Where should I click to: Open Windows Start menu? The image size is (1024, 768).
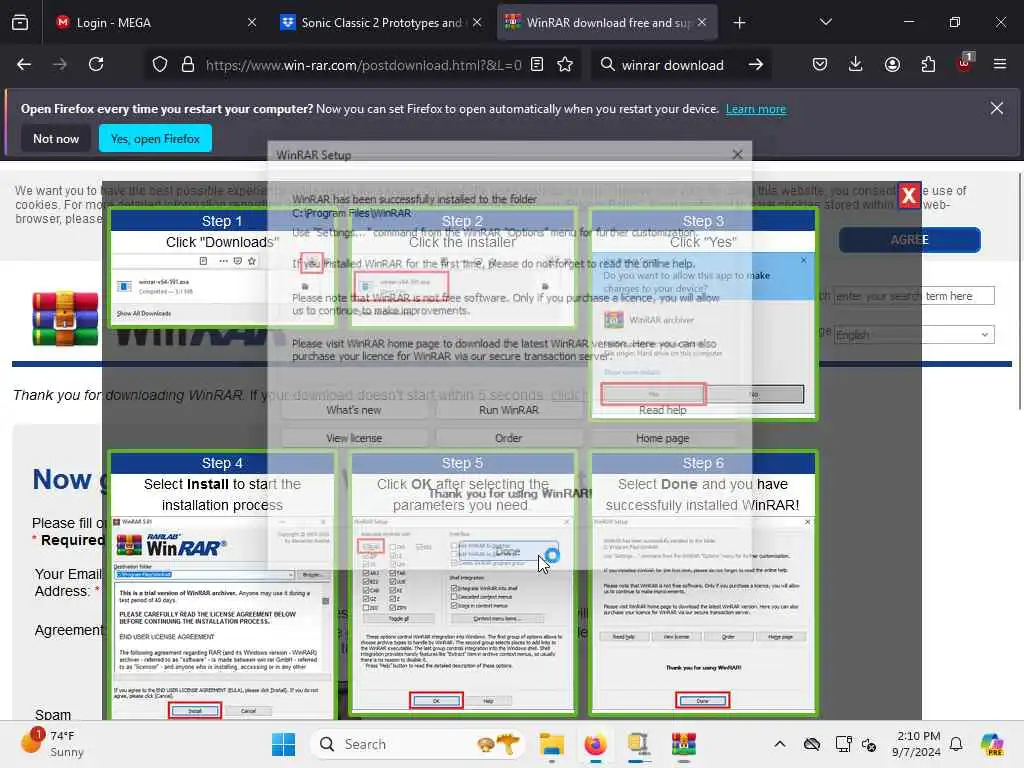(x=283, y=744)
